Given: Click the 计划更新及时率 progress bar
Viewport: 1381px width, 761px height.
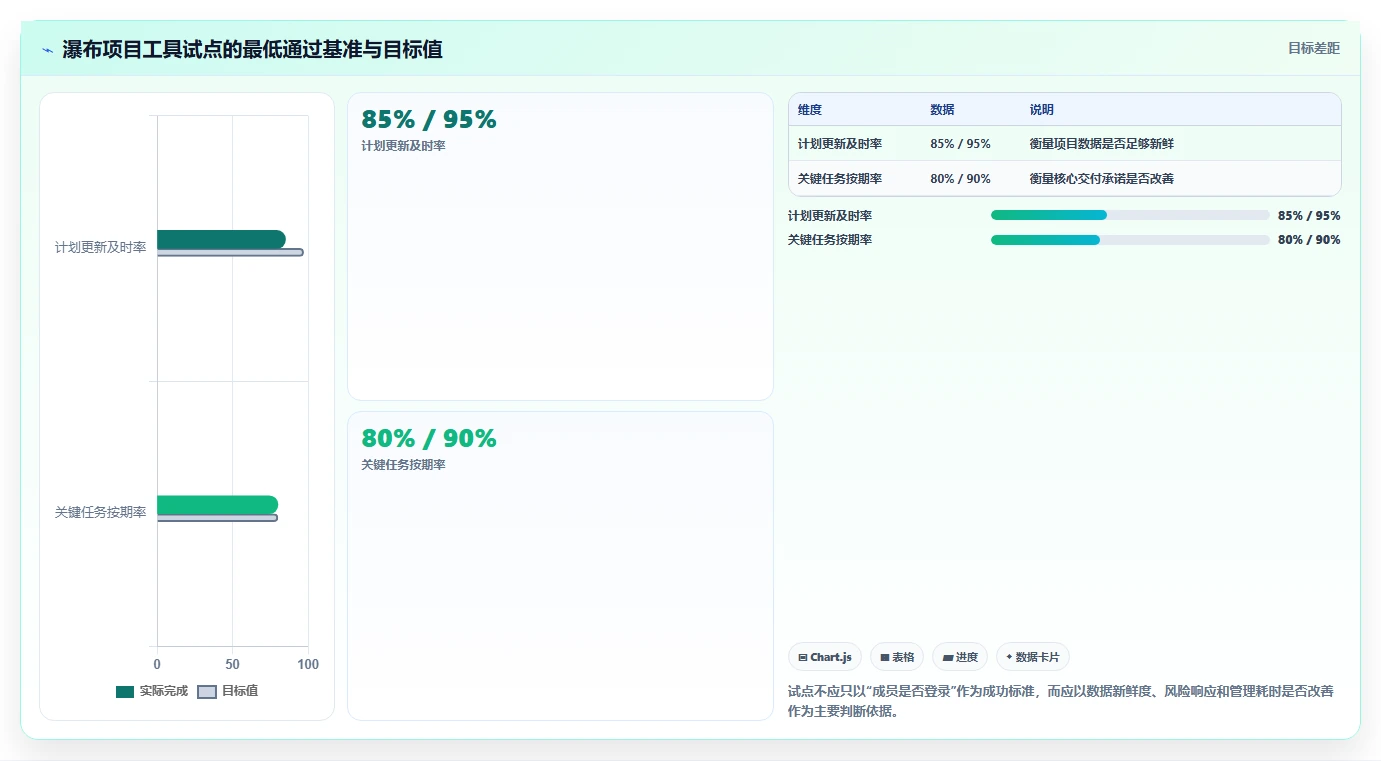Looking at the screenshot, I should (1130, 215).
